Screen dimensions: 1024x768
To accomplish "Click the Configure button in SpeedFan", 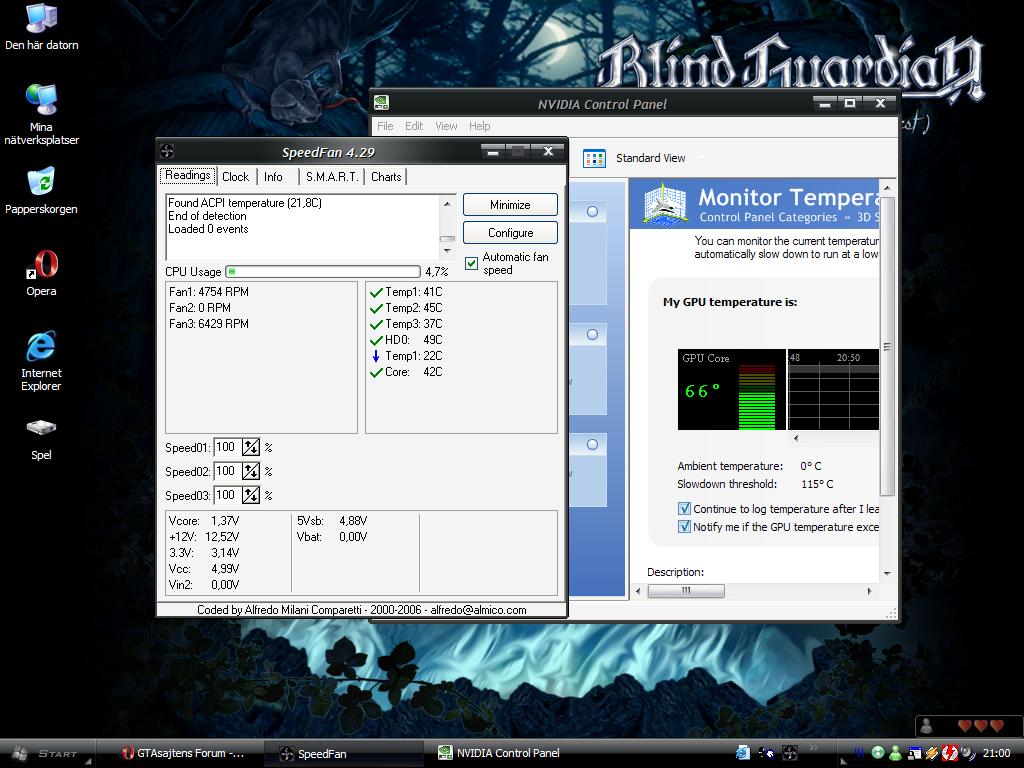I will coord(510,232).
